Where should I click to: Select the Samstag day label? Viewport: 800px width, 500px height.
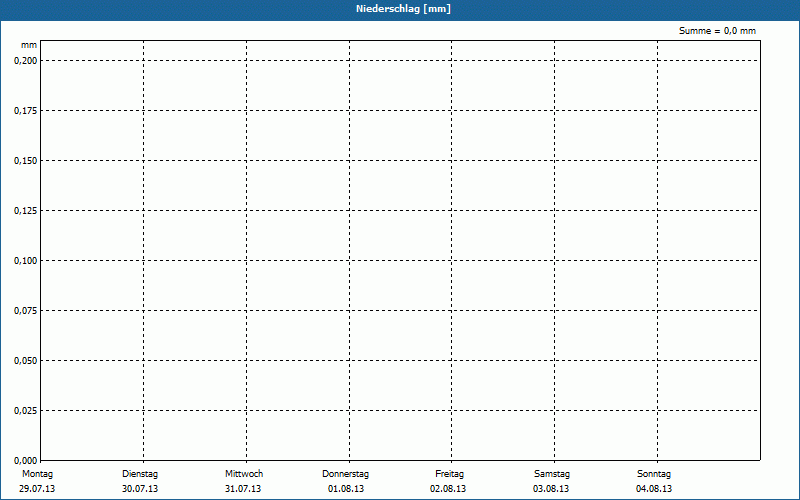pos(552,474)
